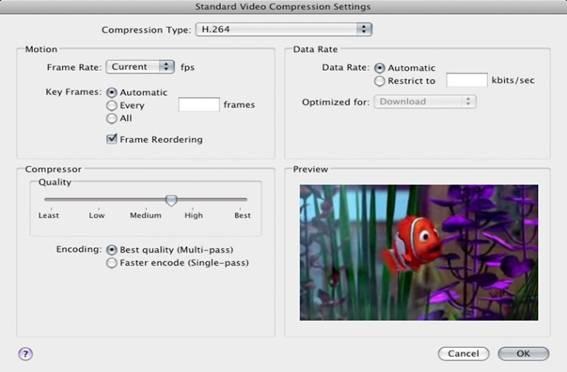
Task: Confirm settings with the OK button
Action: coord(524,354)
